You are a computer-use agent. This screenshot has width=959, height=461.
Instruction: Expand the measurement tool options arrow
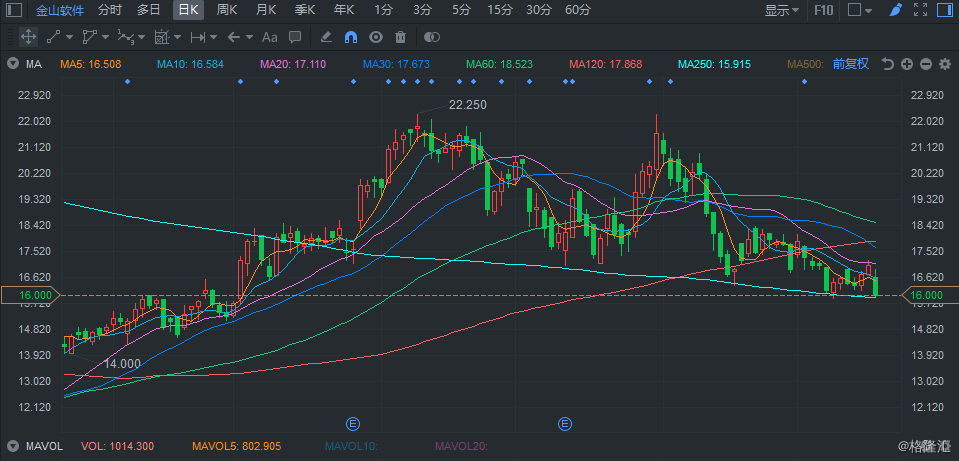(177, 37)
